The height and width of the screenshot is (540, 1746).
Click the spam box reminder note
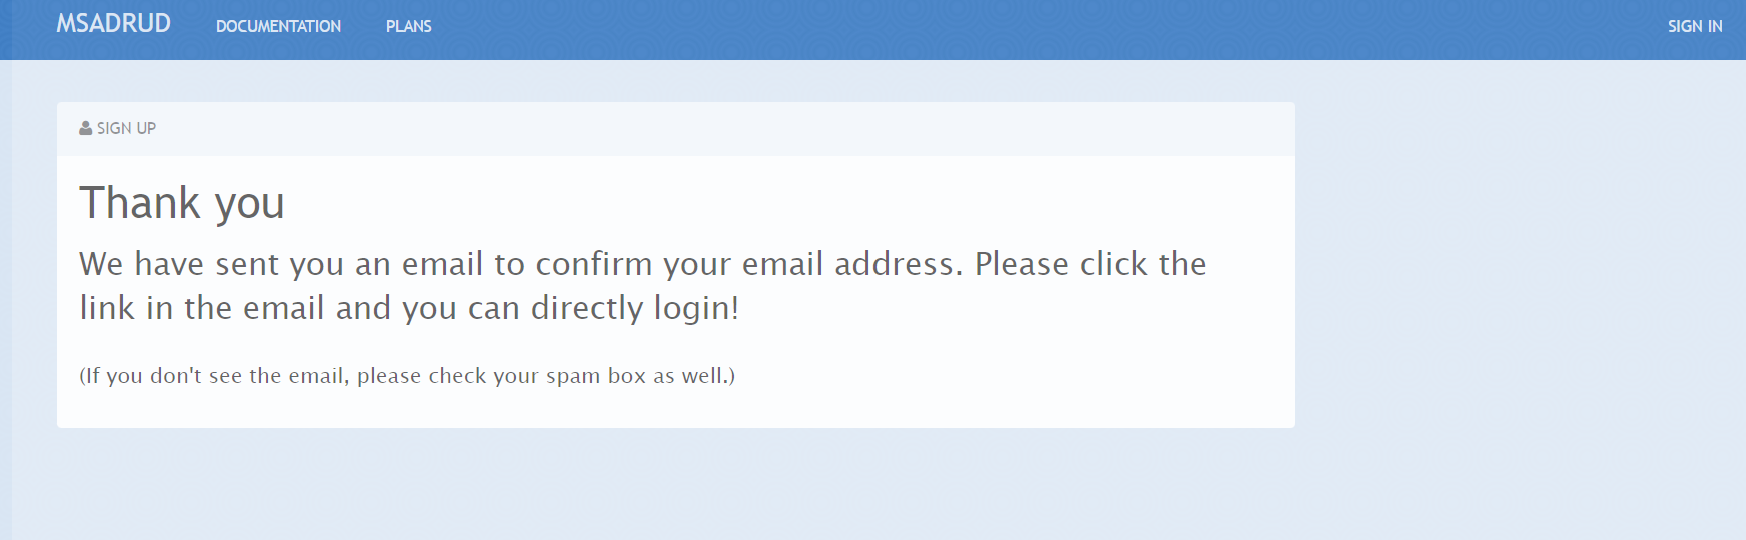tap(407, 376)
